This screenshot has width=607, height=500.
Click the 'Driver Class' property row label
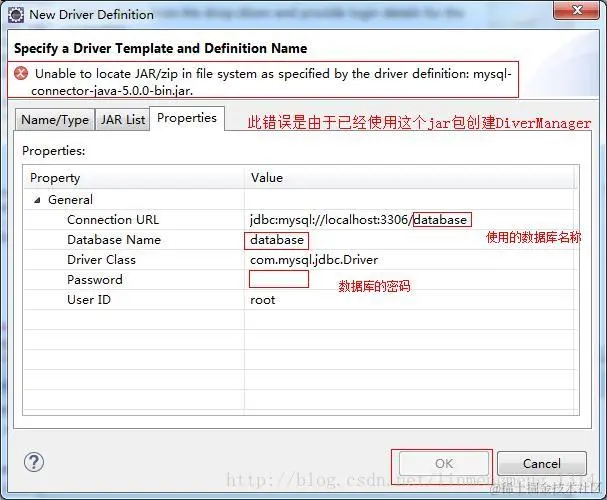pos(101,260)
